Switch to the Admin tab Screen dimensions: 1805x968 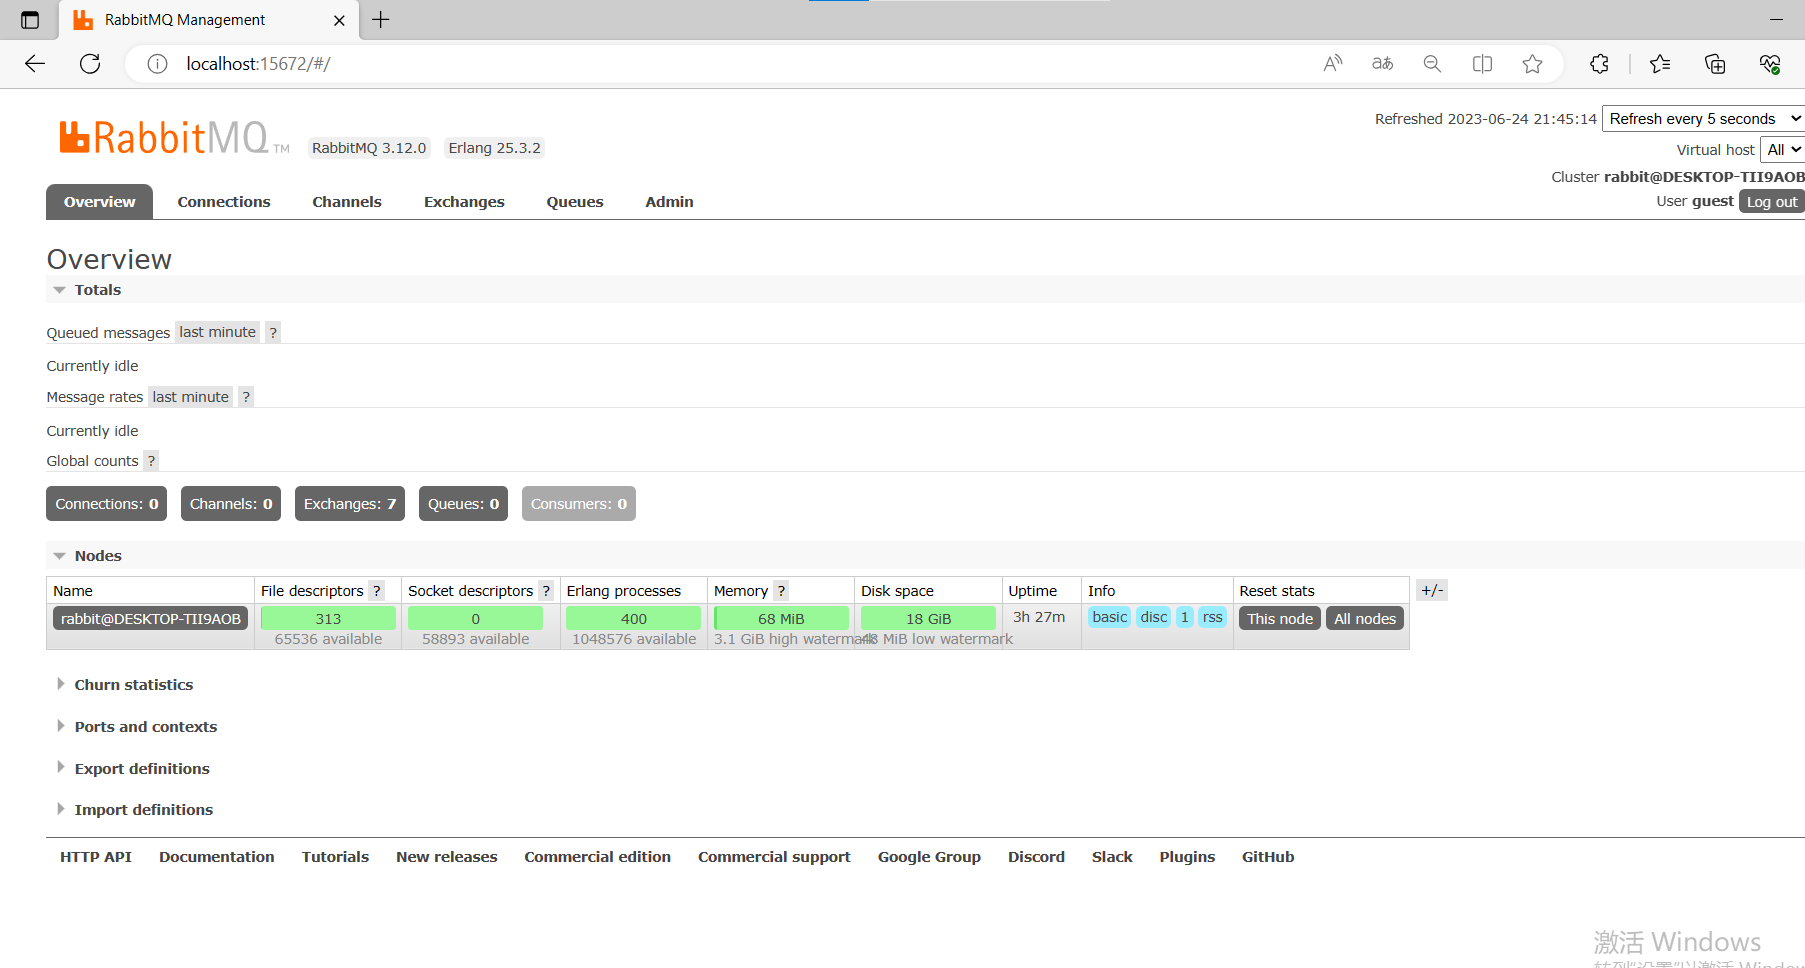coord(669,202)
